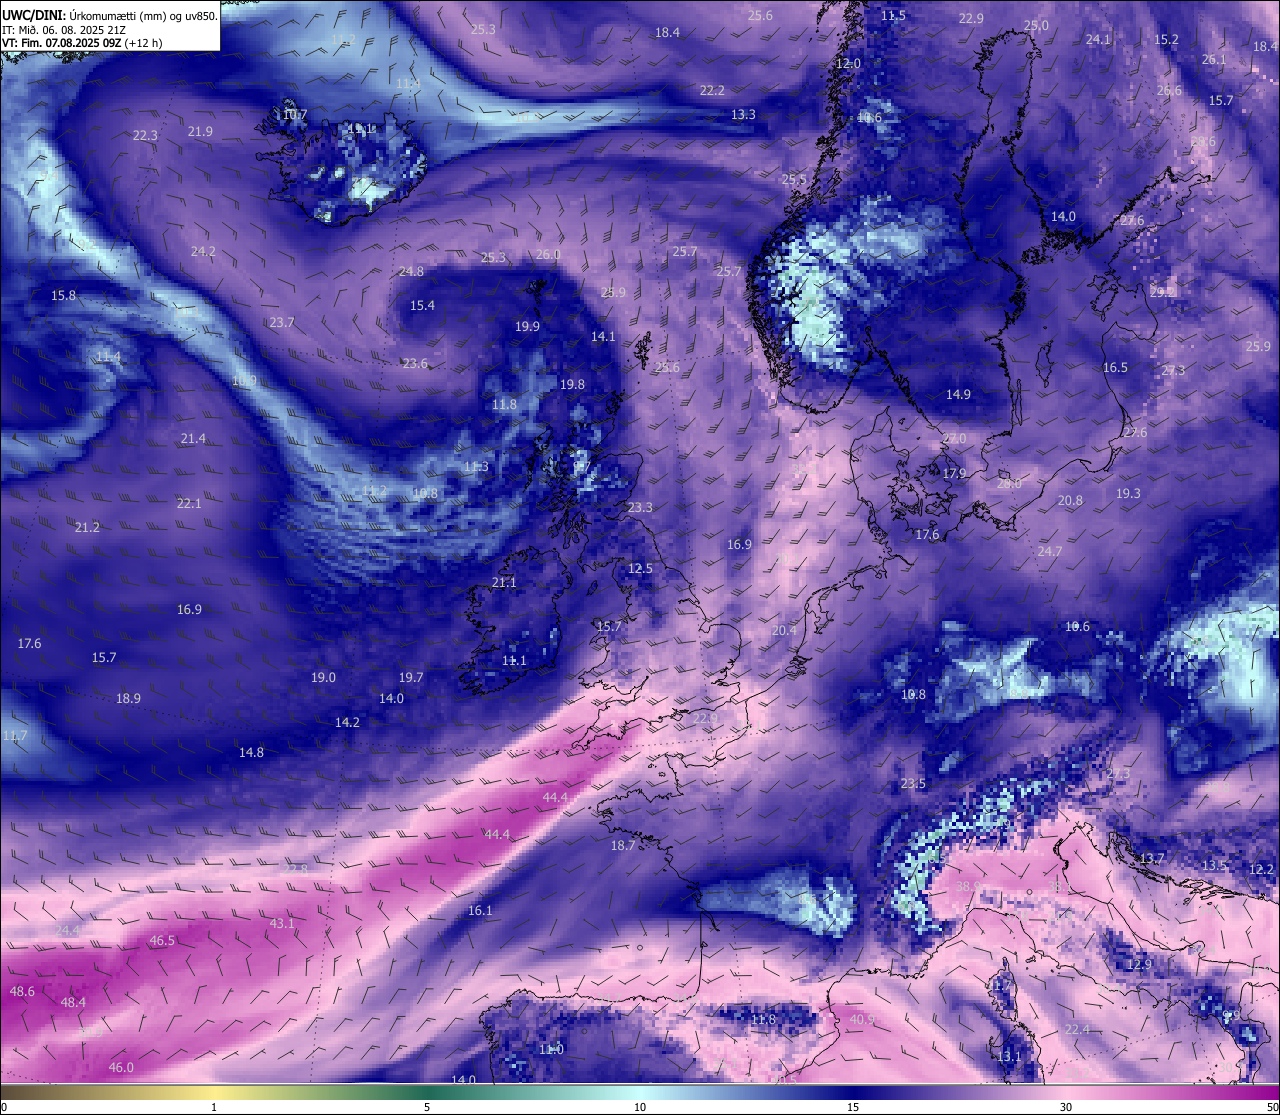Click the map value 12.5
The width and height of the screenshot is (1280, 1115).
click(x=640, y=568)
